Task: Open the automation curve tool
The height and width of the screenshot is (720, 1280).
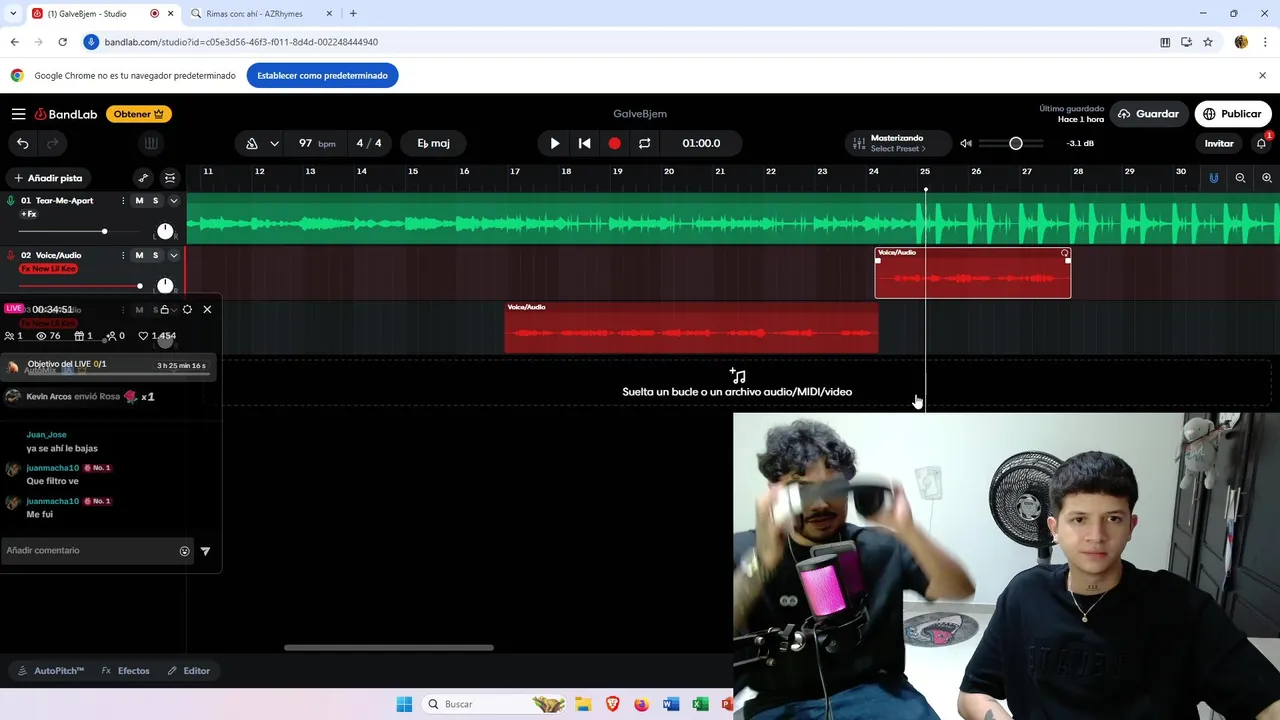Action: point(143,178)
